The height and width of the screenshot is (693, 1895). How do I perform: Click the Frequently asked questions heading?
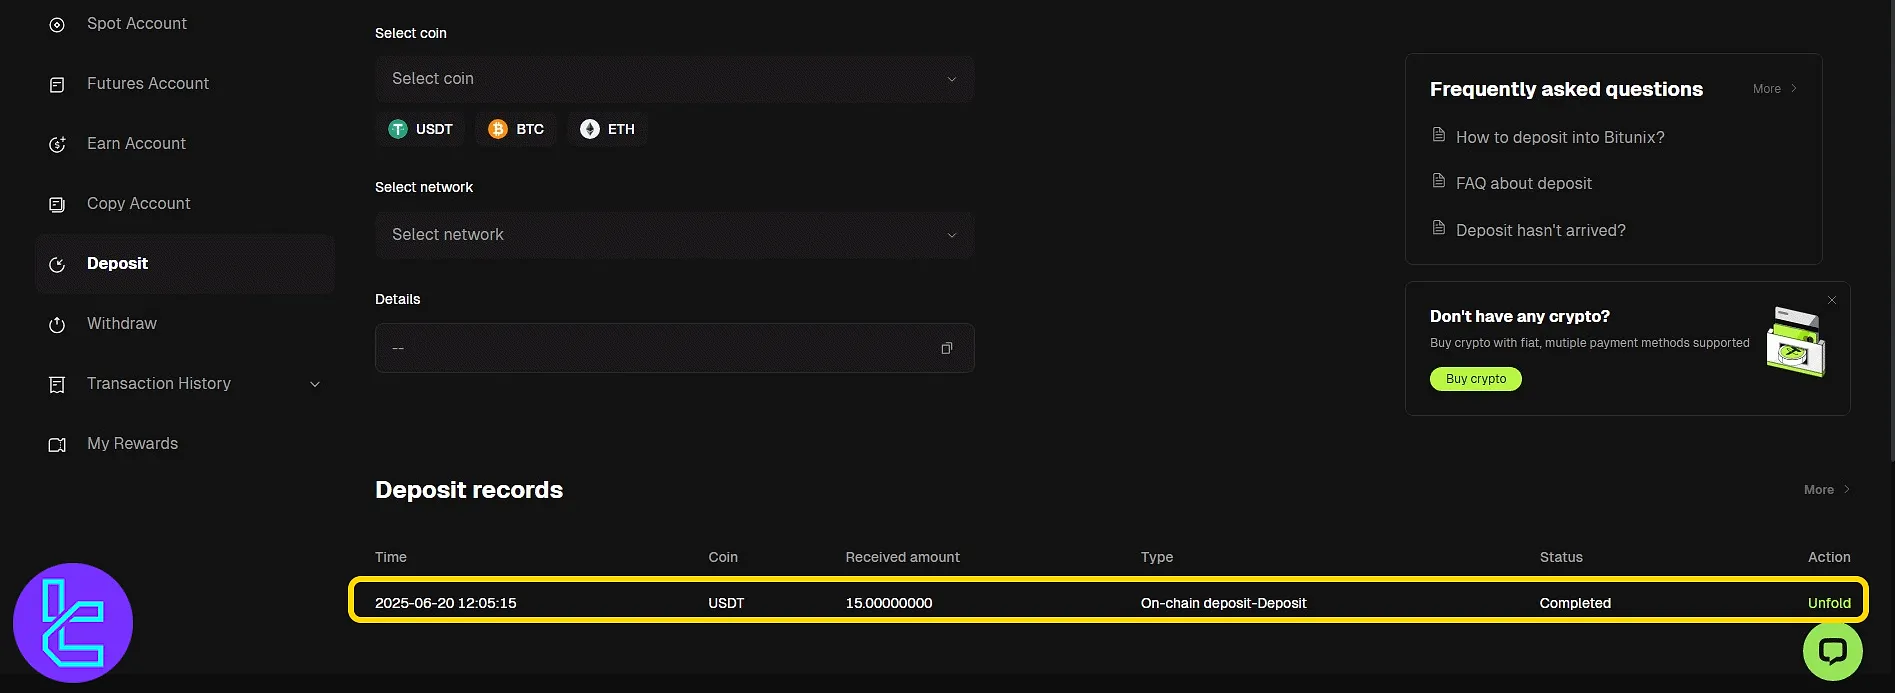tap(1566, 89)
